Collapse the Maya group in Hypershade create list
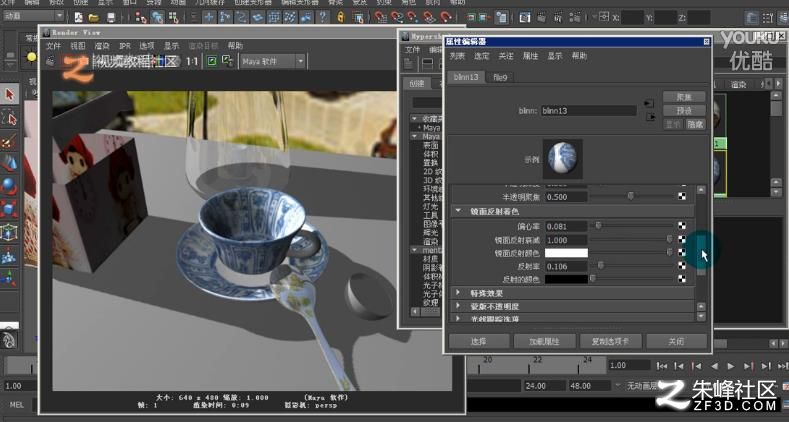The height and width of the screenshot is (422, 789). click(x=415, y=136)
